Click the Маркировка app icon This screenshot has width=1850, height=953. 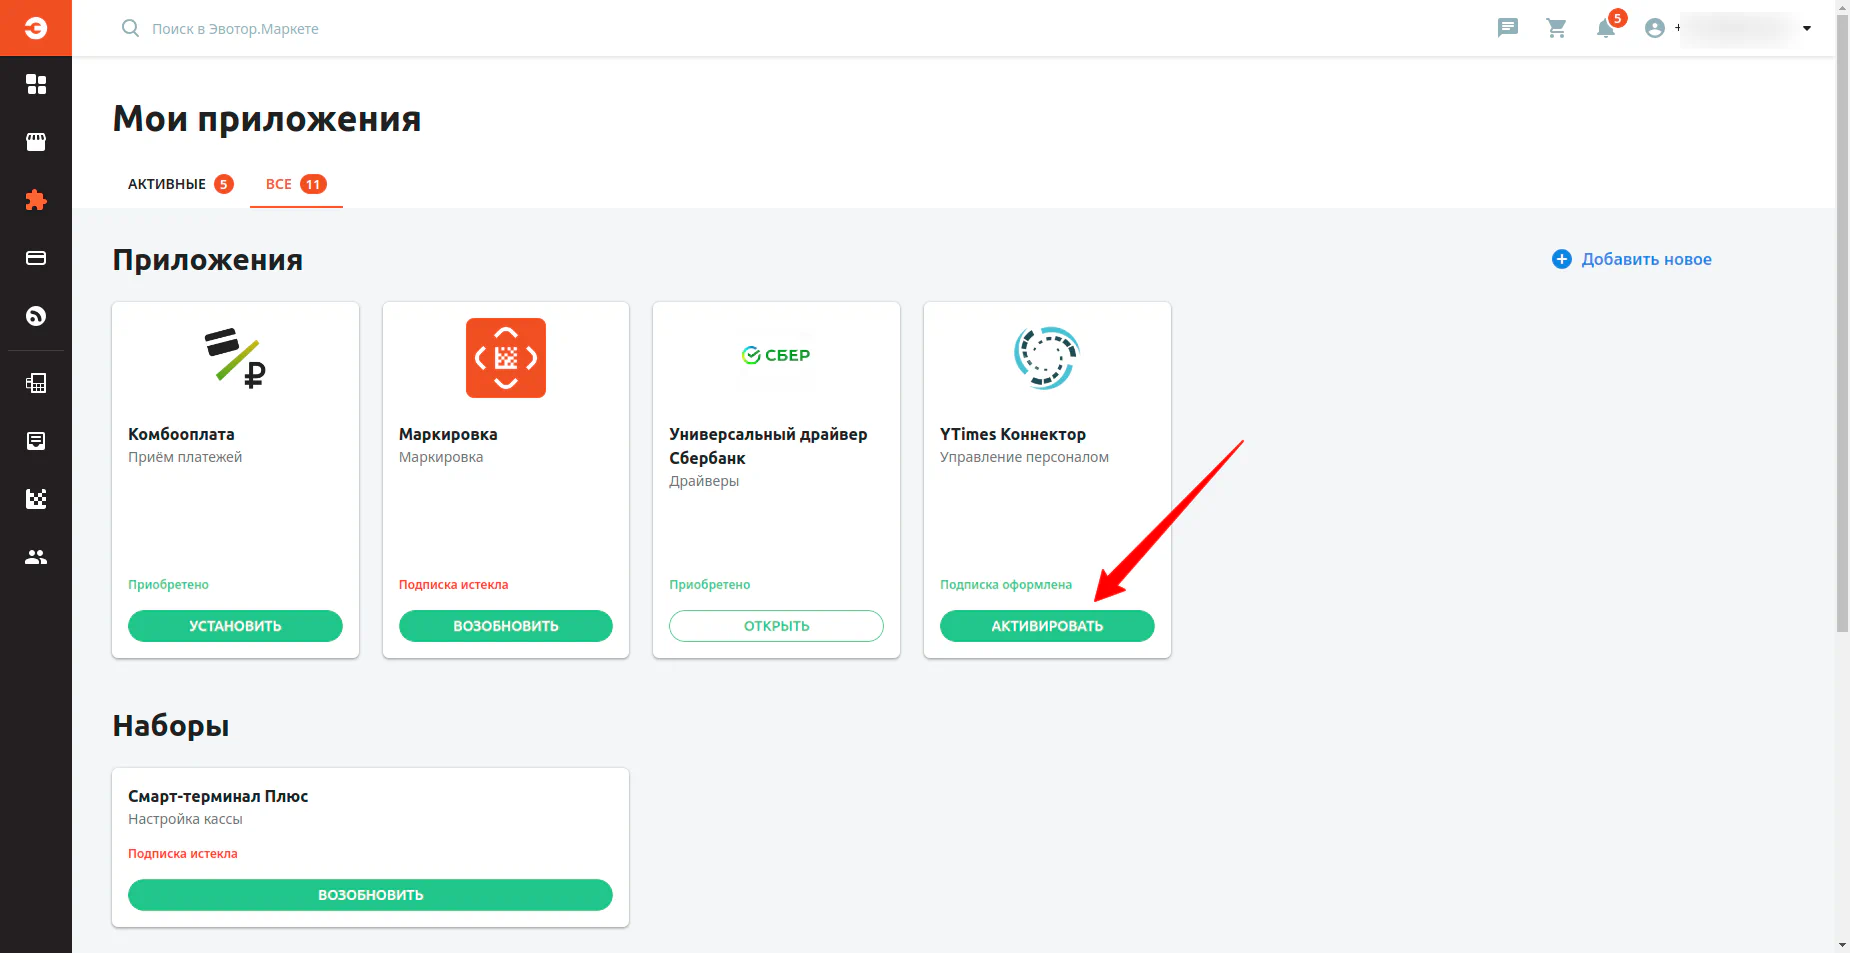[x=506, y=358]
